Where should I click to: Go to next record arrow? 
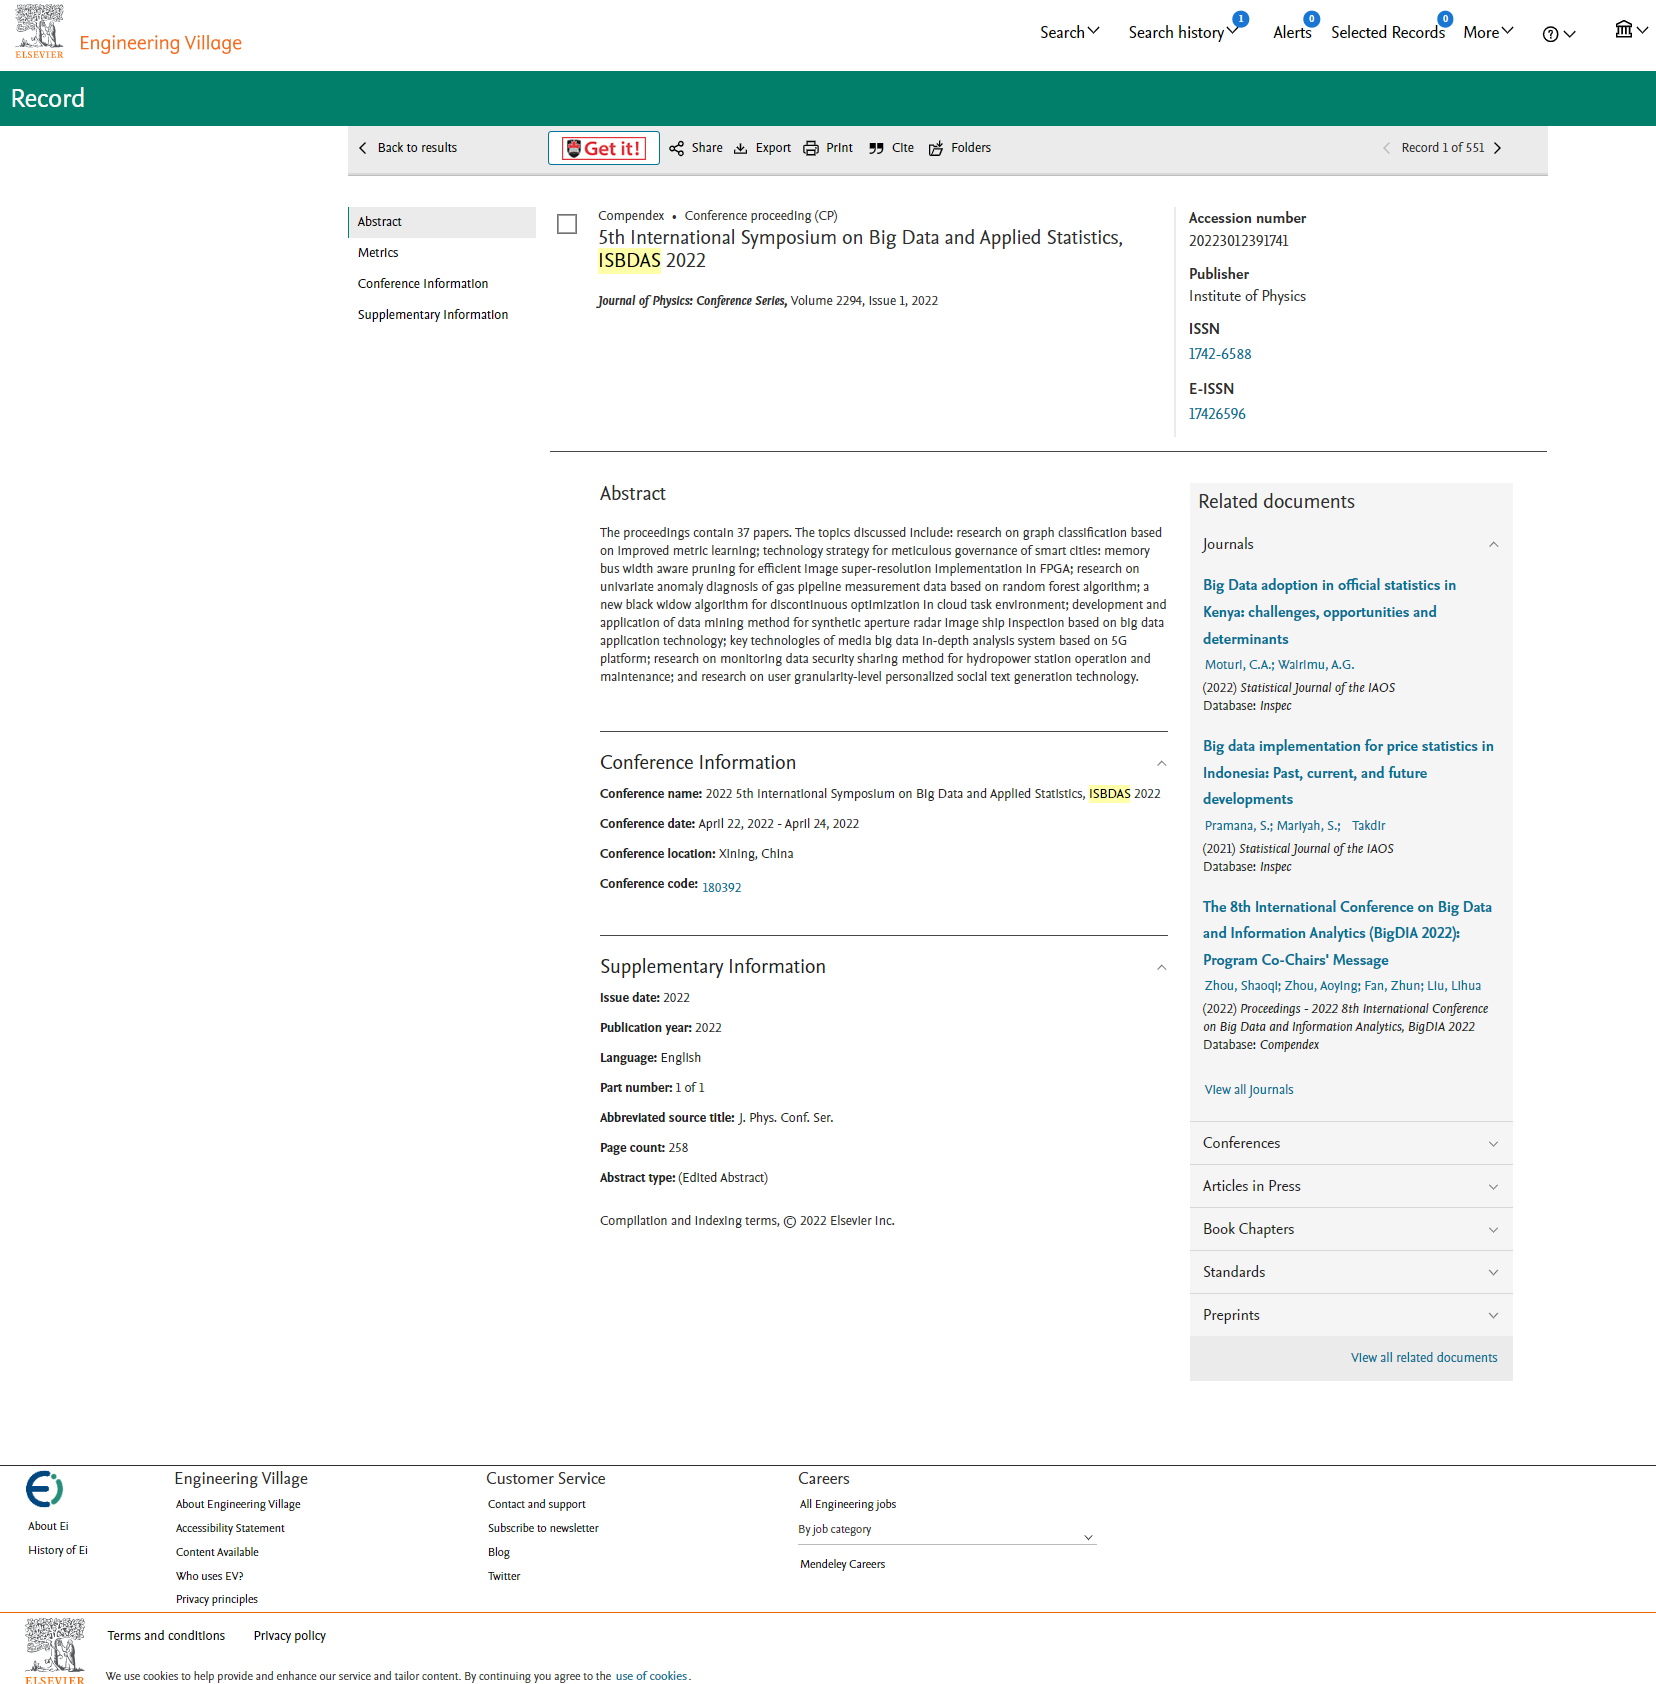tap(1497, 148)
